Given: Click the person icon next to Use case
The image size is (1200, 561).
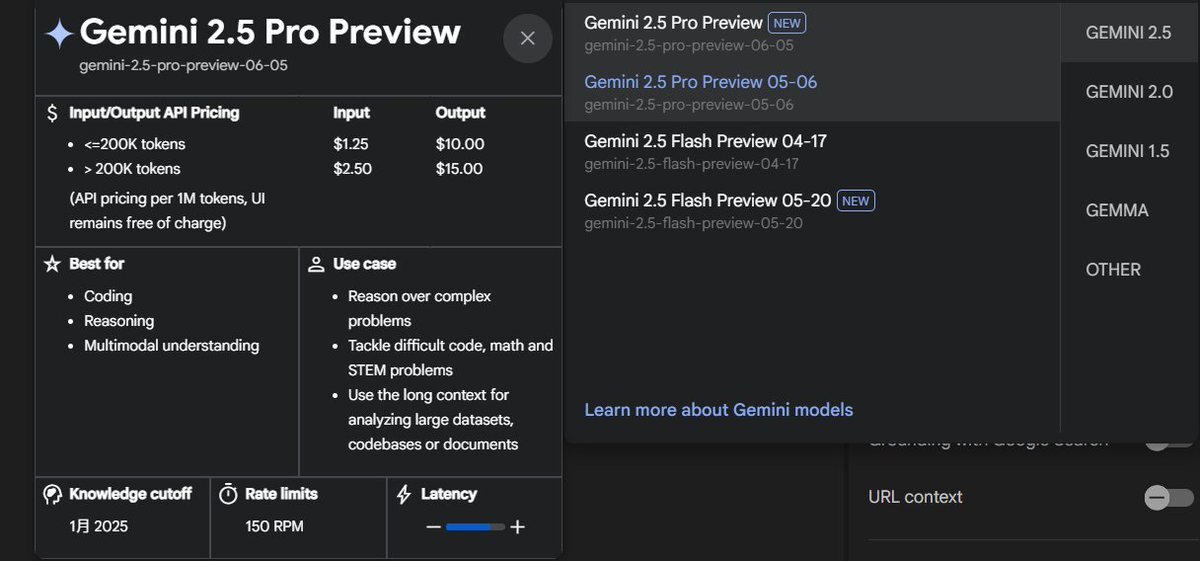Looking at the screenshot, I should click(316, 264).
